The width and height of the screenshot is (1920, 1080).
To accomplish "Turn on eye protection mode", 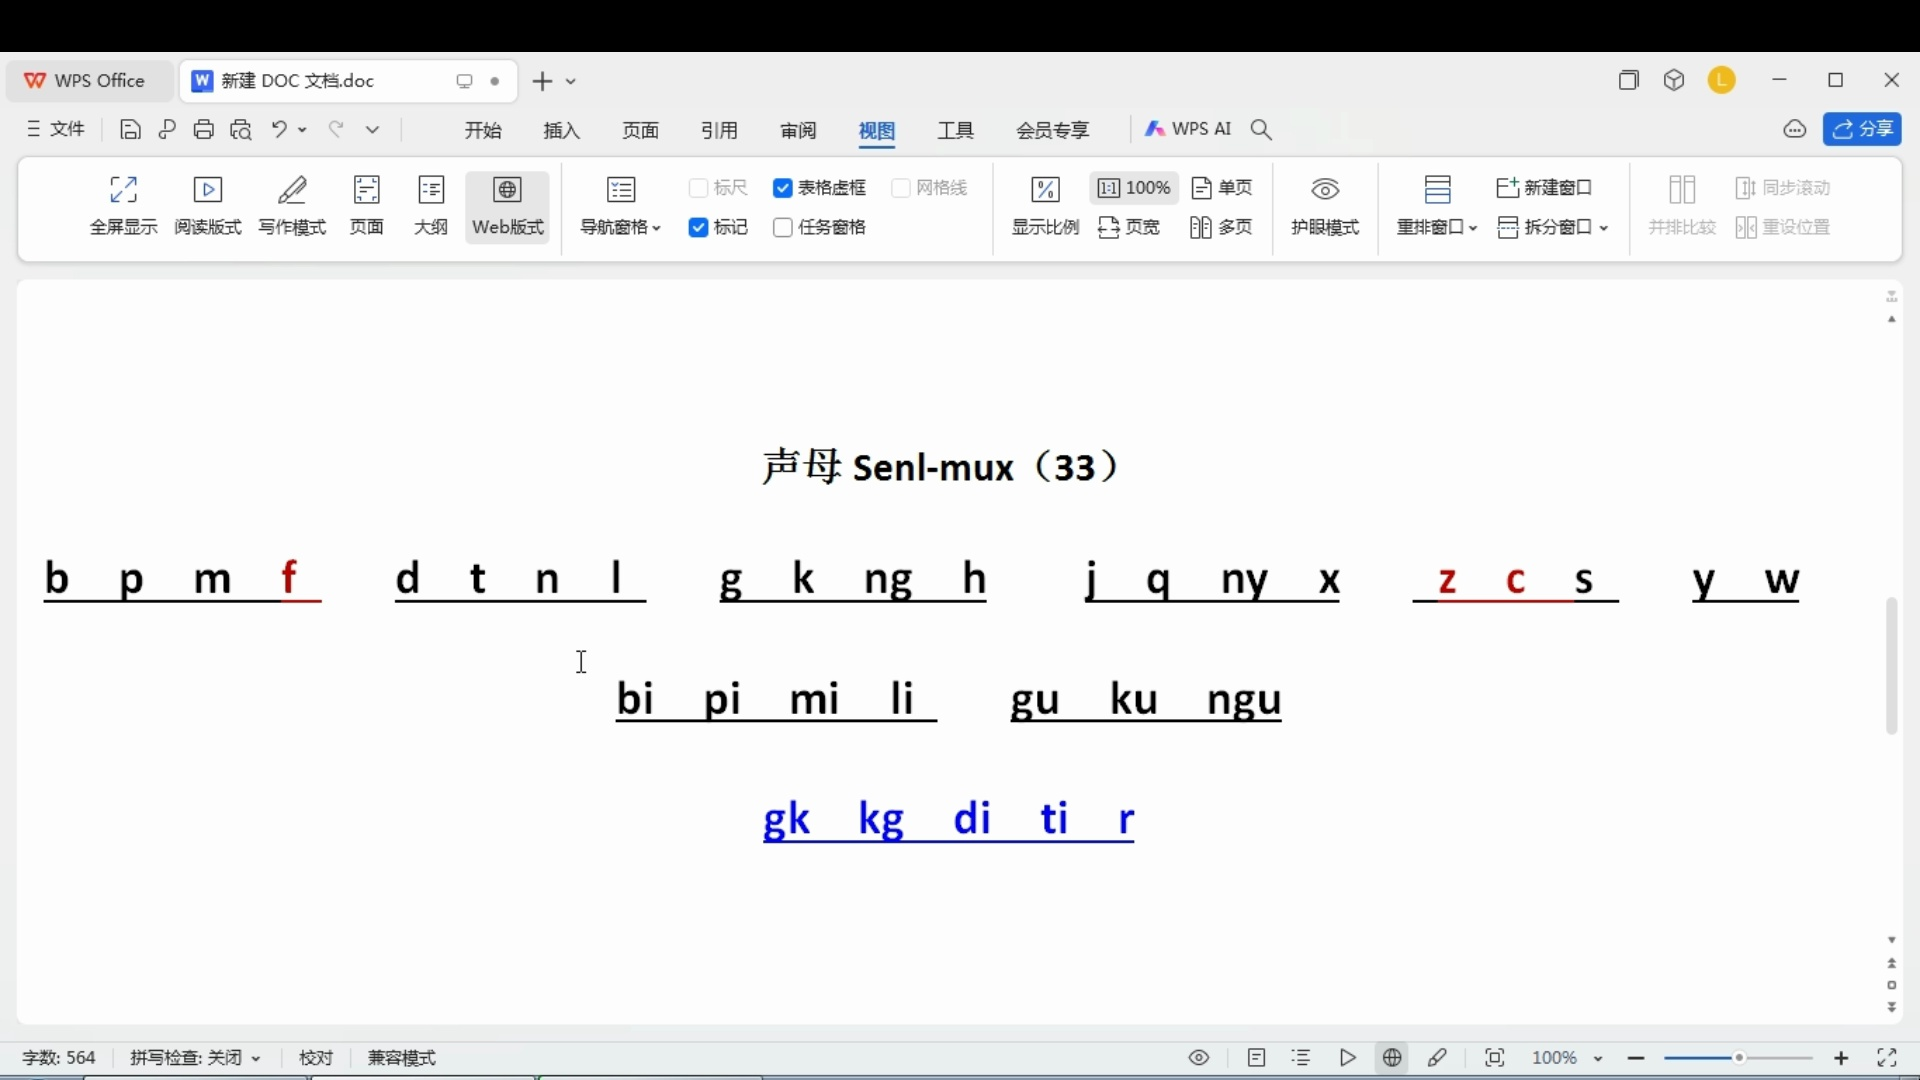I will tap(1325, 206).
